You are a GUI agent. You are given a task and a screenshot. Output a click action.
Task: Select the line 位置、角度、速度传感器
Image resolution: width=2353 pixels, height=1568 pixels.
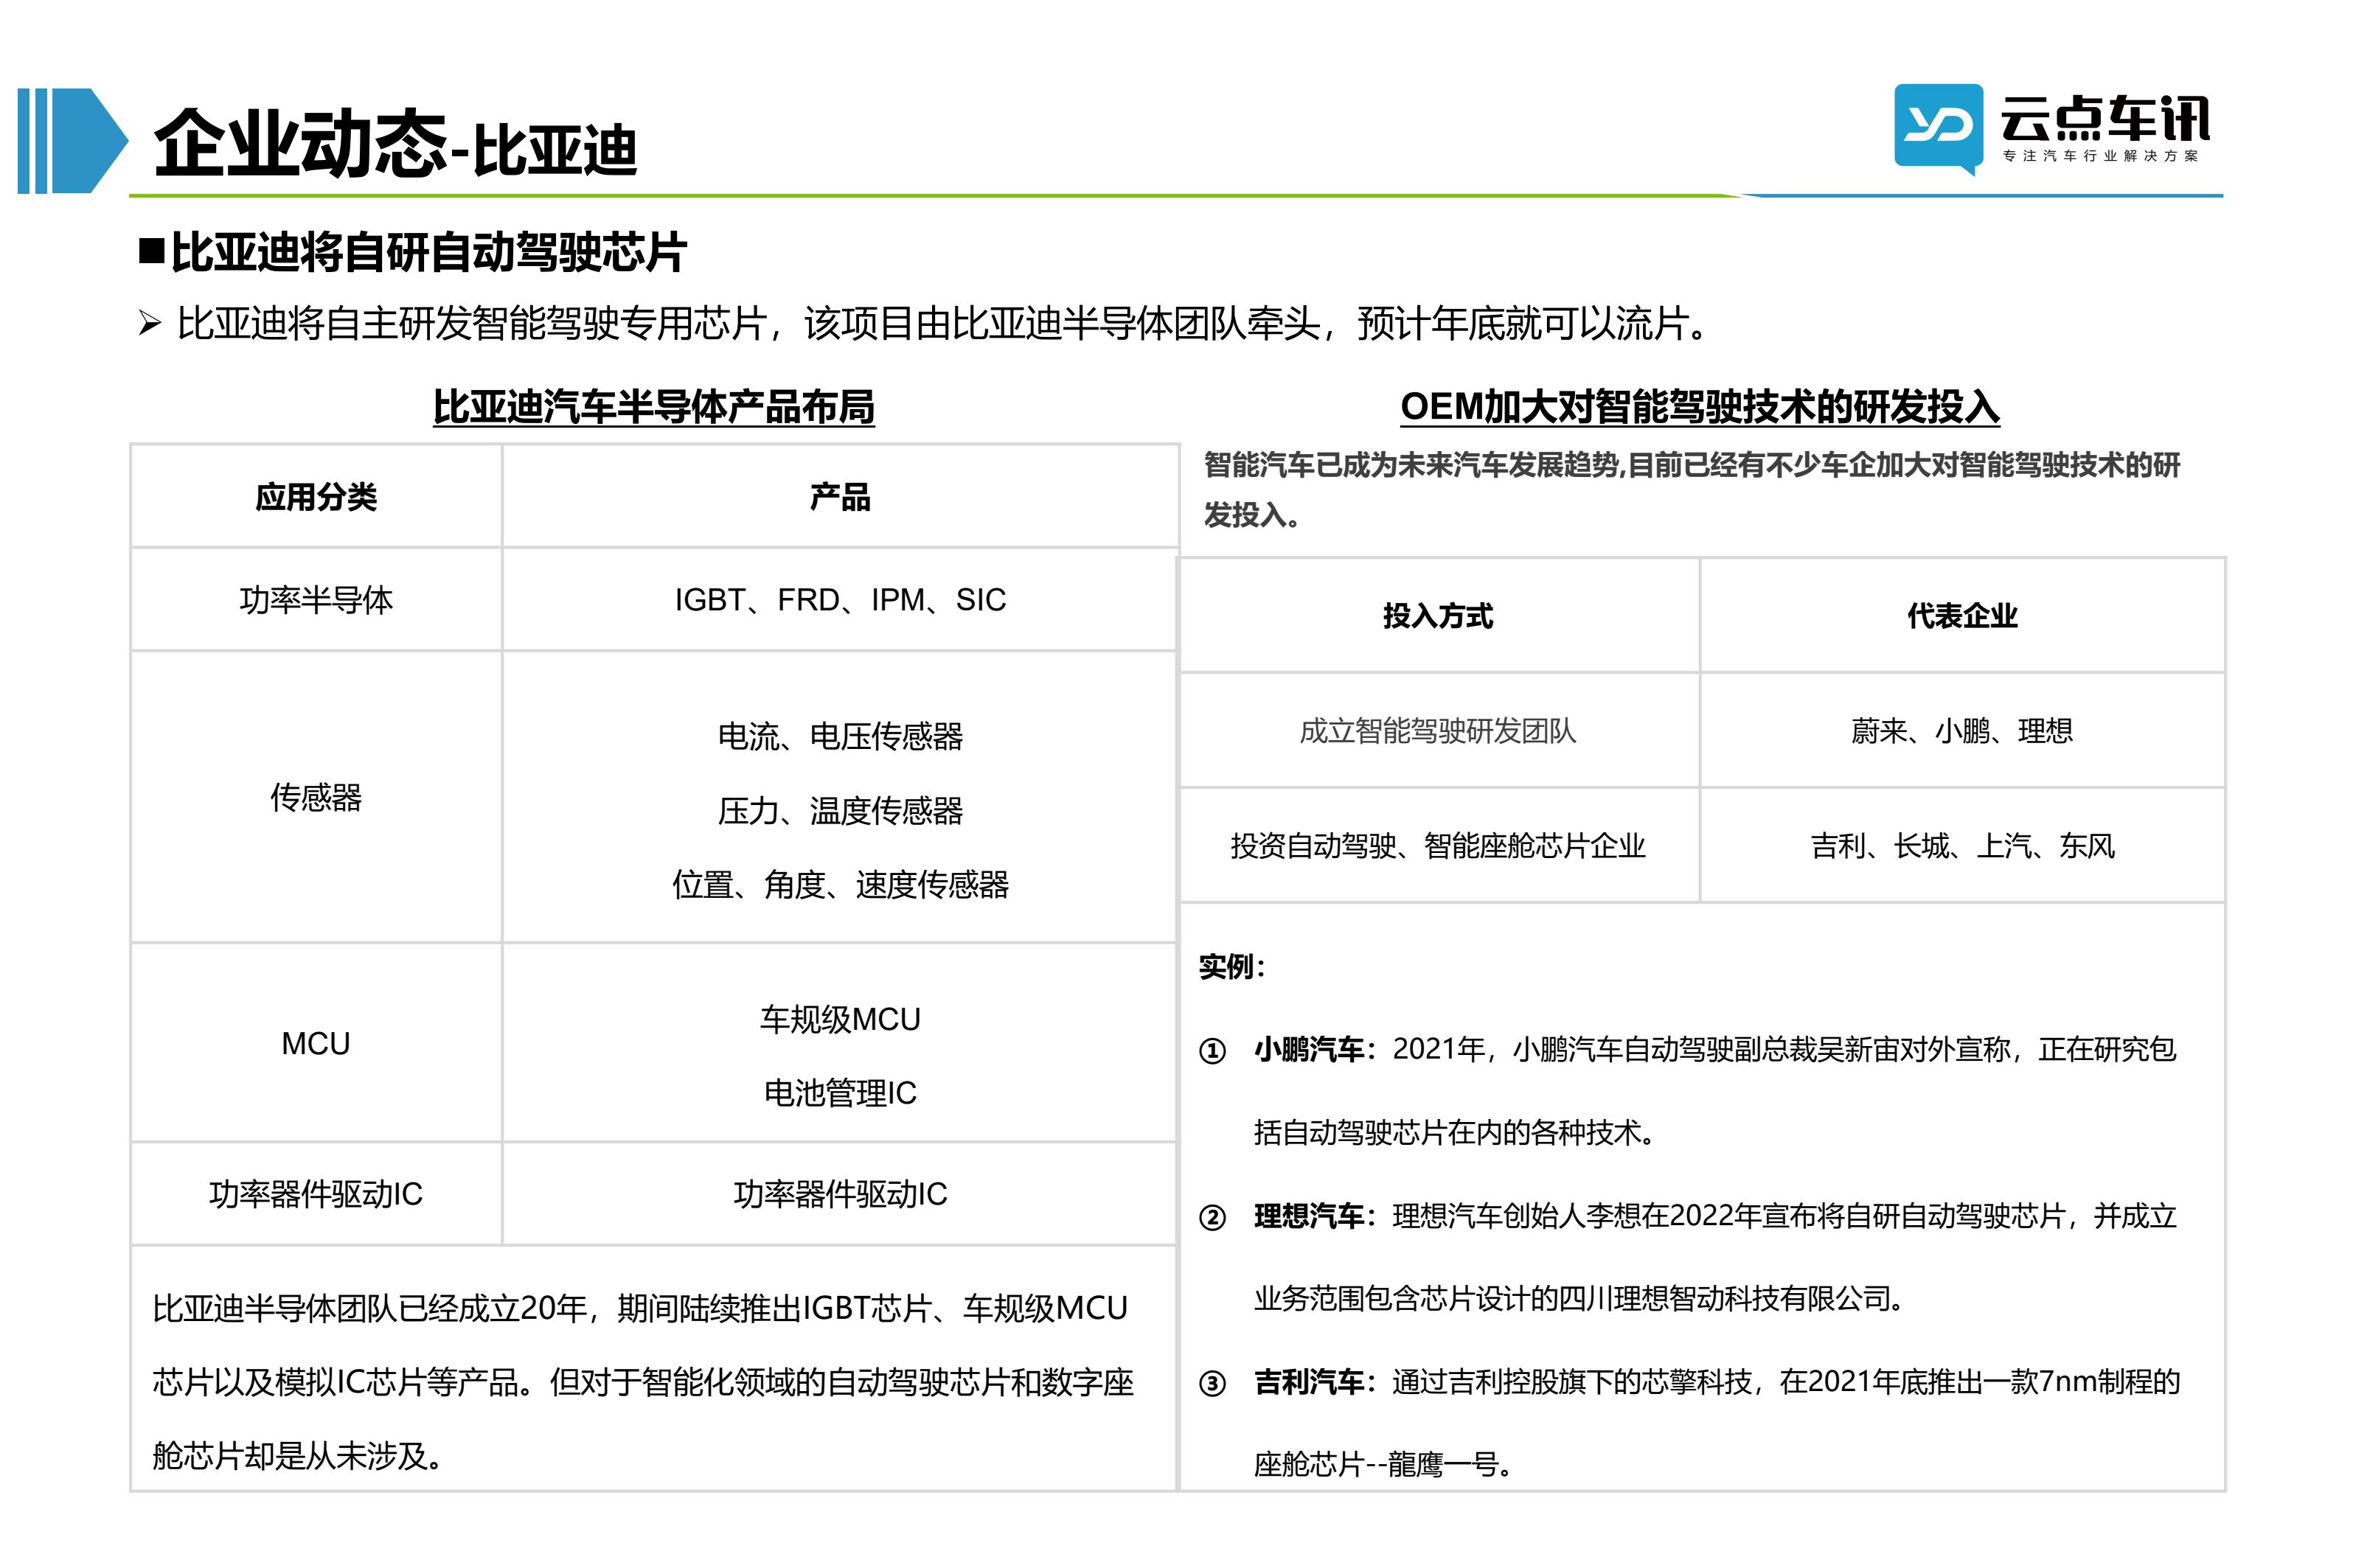pos(839,884)
